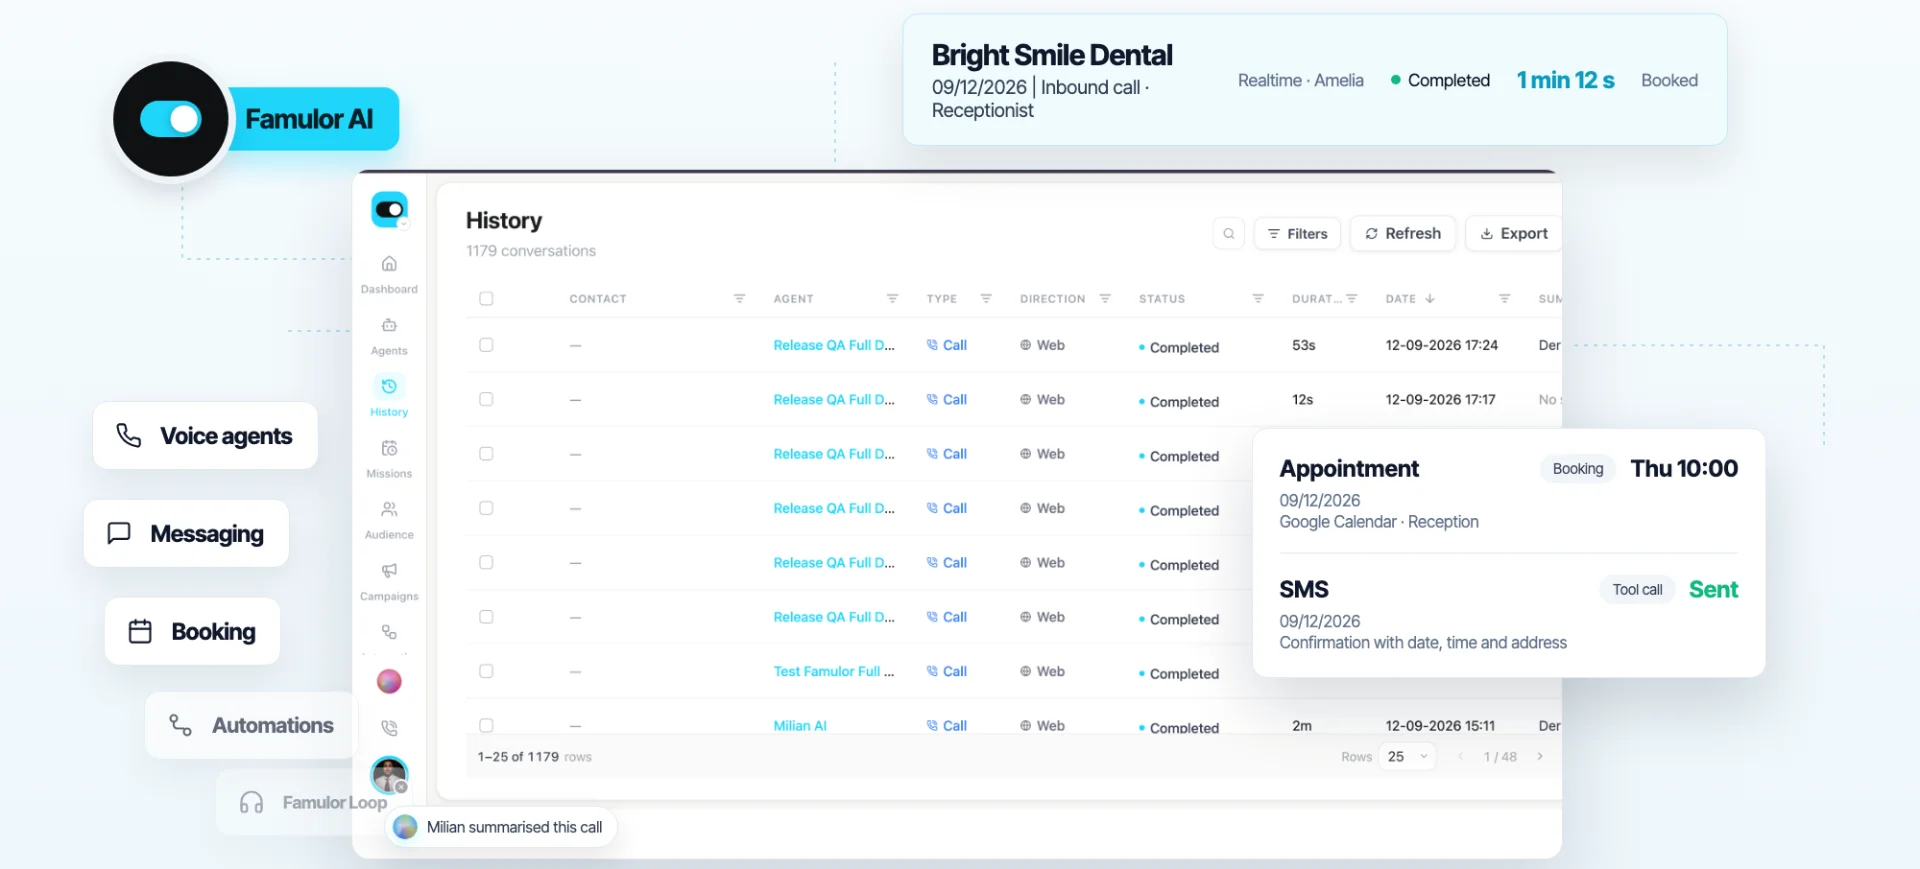Open the Contact column filter
The image size is (1920, 869).
pyautogui.click(x=739, y=298)
